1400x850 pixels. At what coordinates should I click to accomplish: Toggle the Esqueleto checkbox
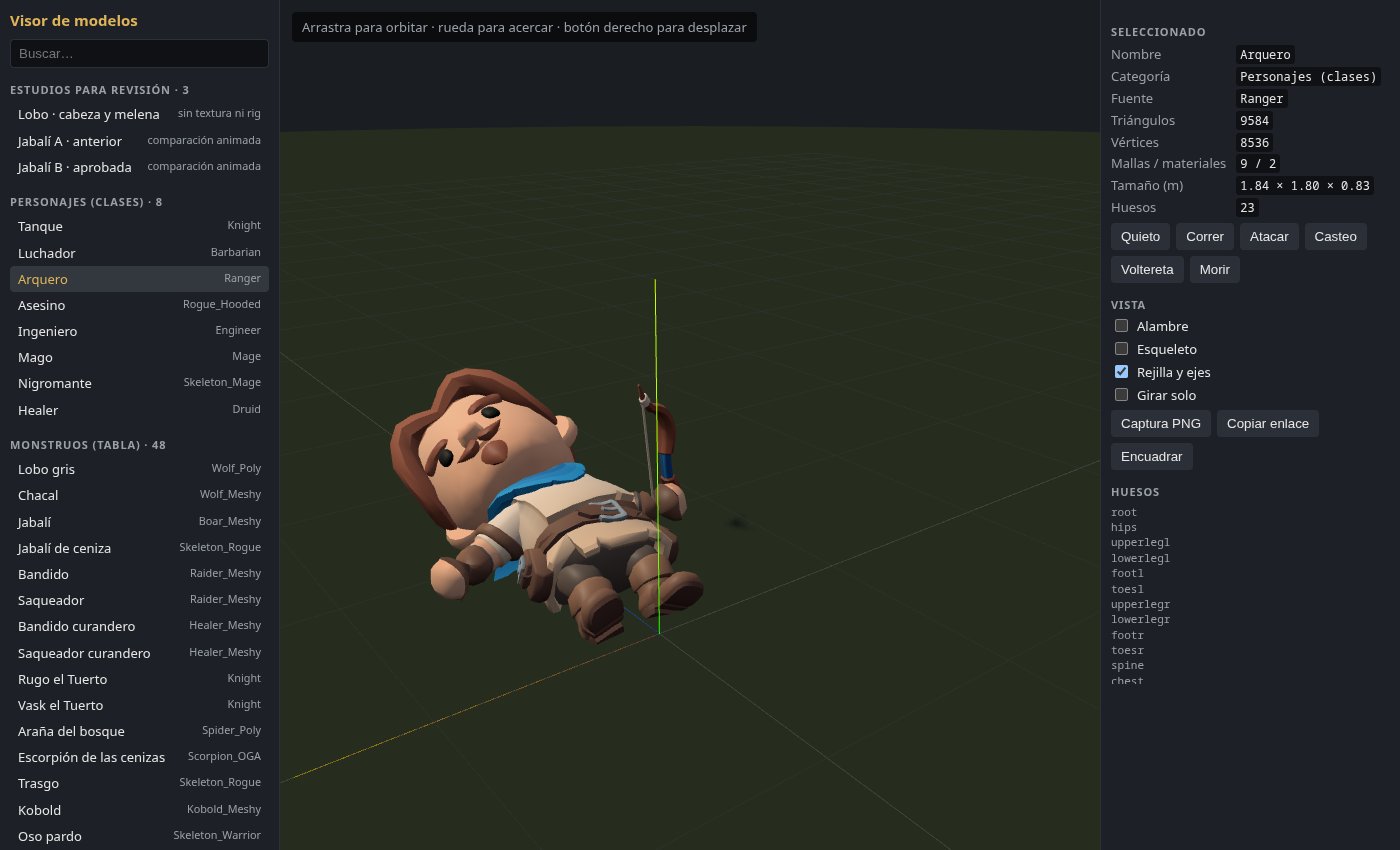[1122, 349]
